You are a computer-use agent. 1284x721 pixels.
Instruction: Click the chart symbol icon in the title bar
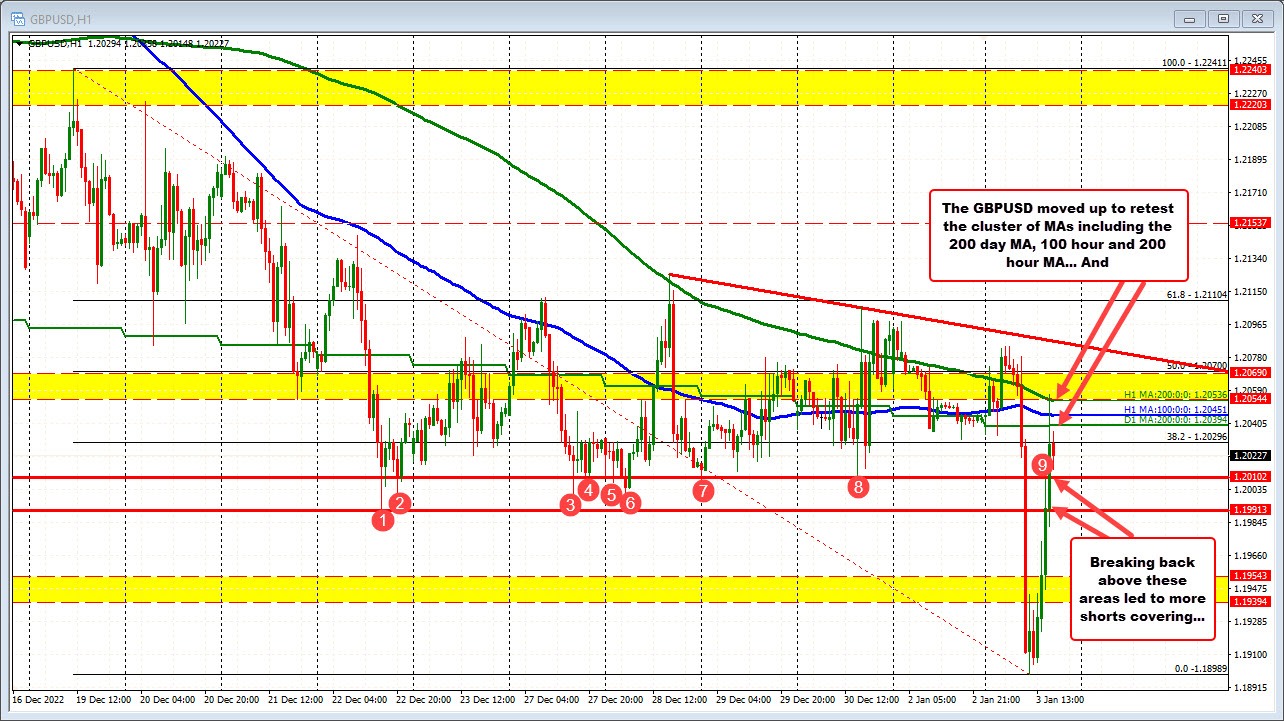click(20, 18)
